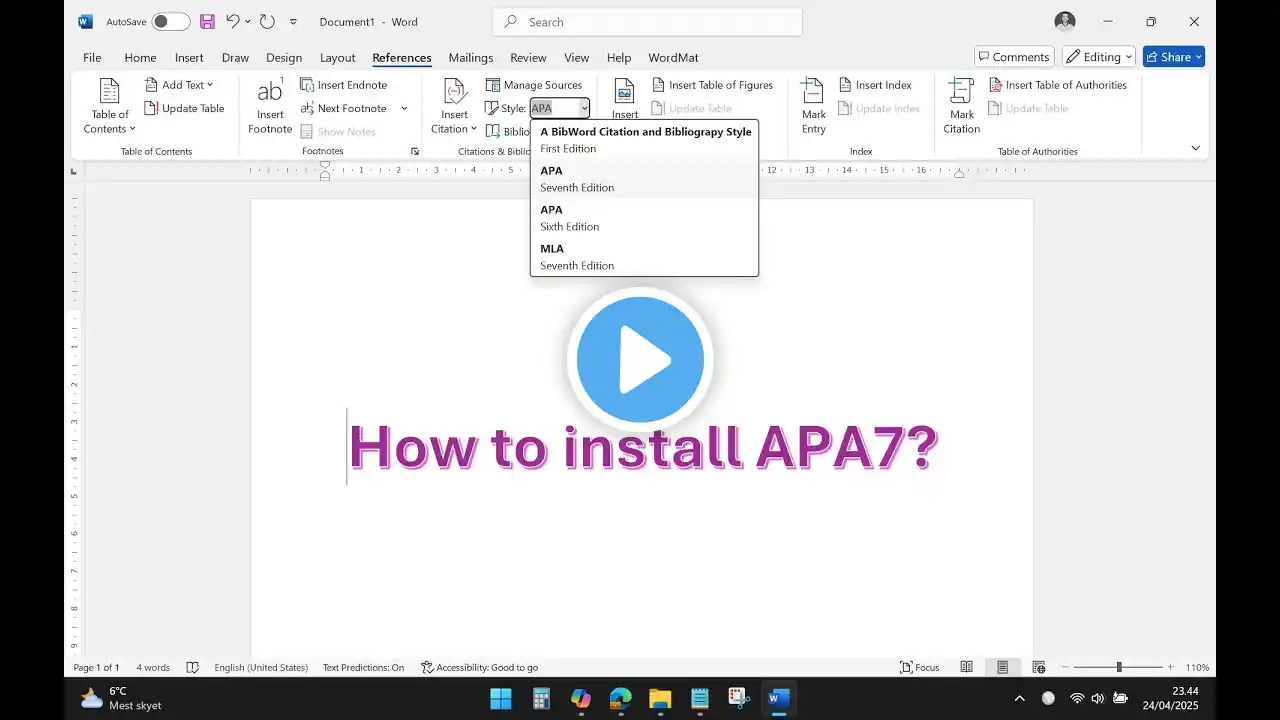1280x720 pixels.
Task: Open spelling check icon in status bar
Action: click(193, 667)
